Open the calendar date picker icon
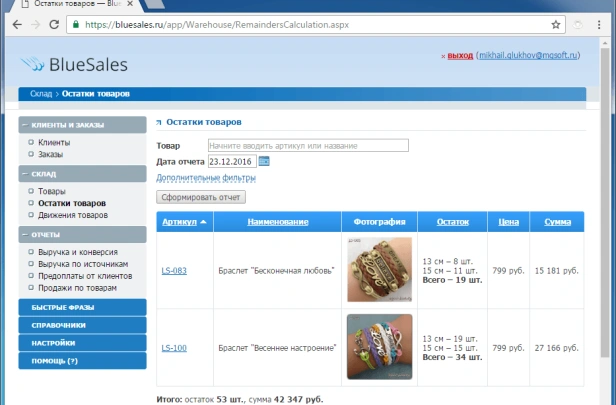 point(264,161)
